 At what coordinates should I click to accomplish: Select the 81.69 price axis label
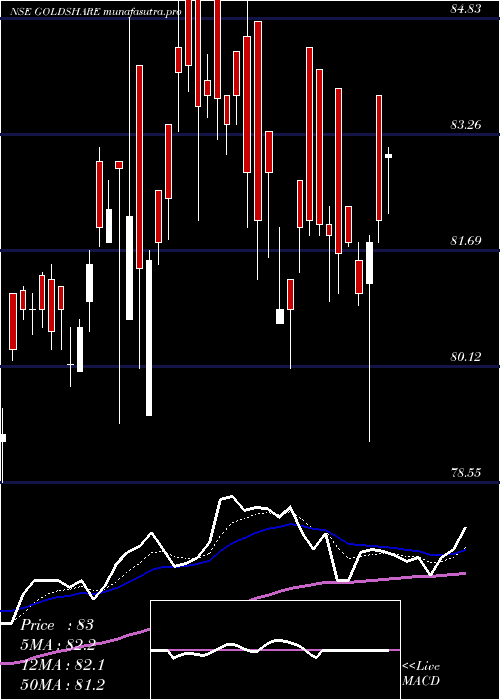466,241
